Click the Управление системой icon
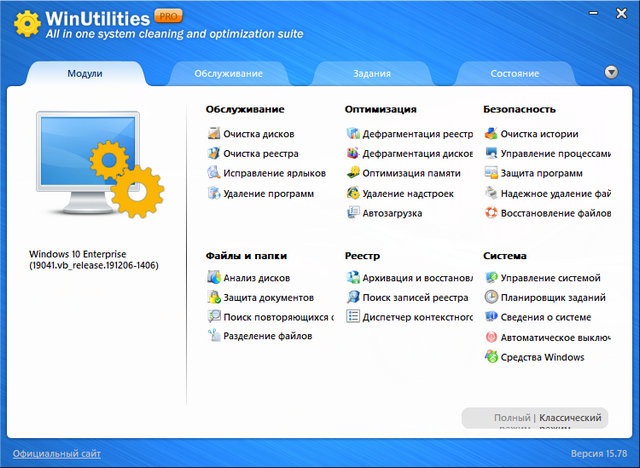 tap(491, 277)
